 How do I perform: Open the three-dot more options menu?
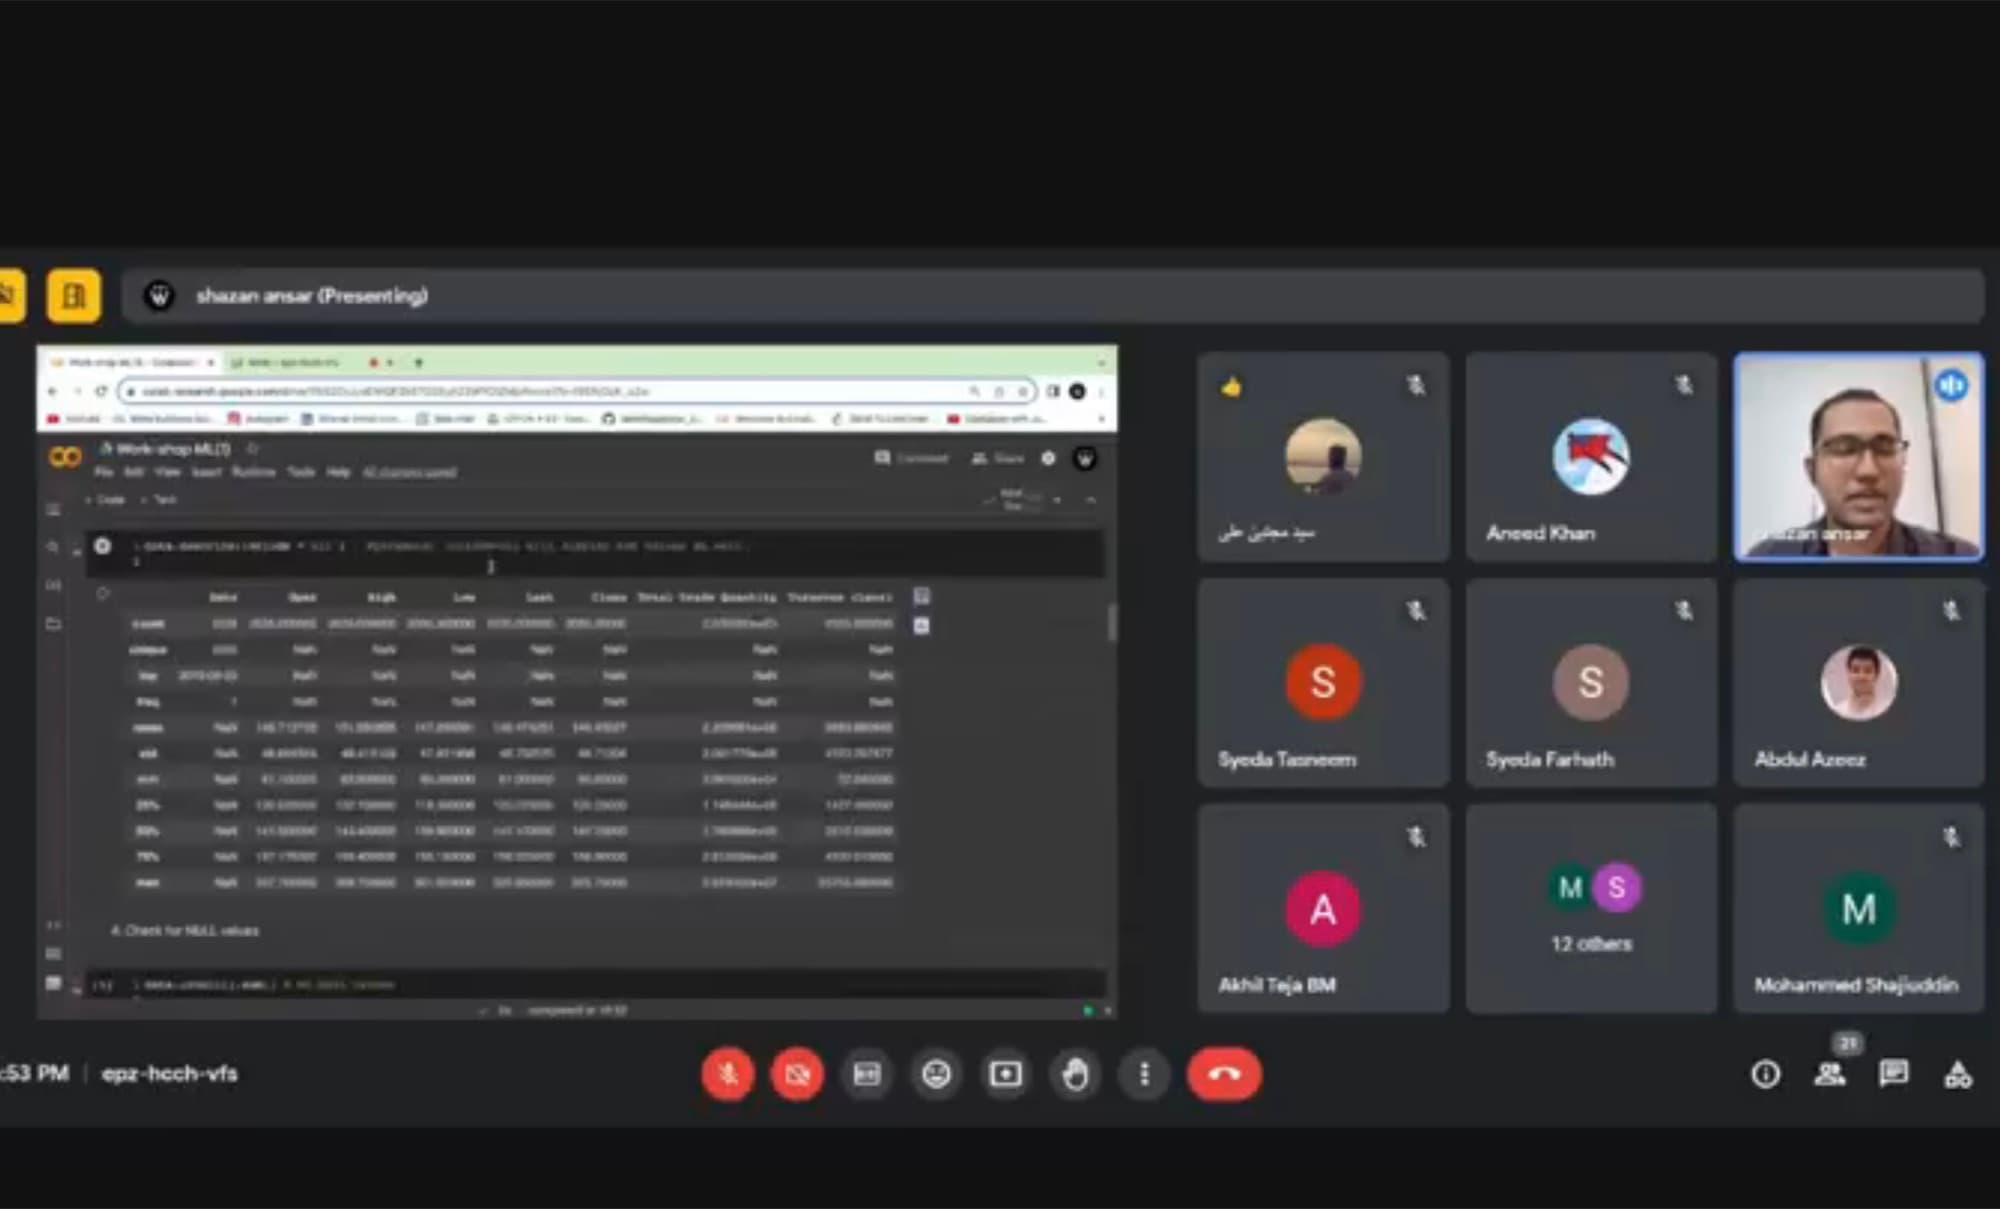[x=1145, y=1074]
